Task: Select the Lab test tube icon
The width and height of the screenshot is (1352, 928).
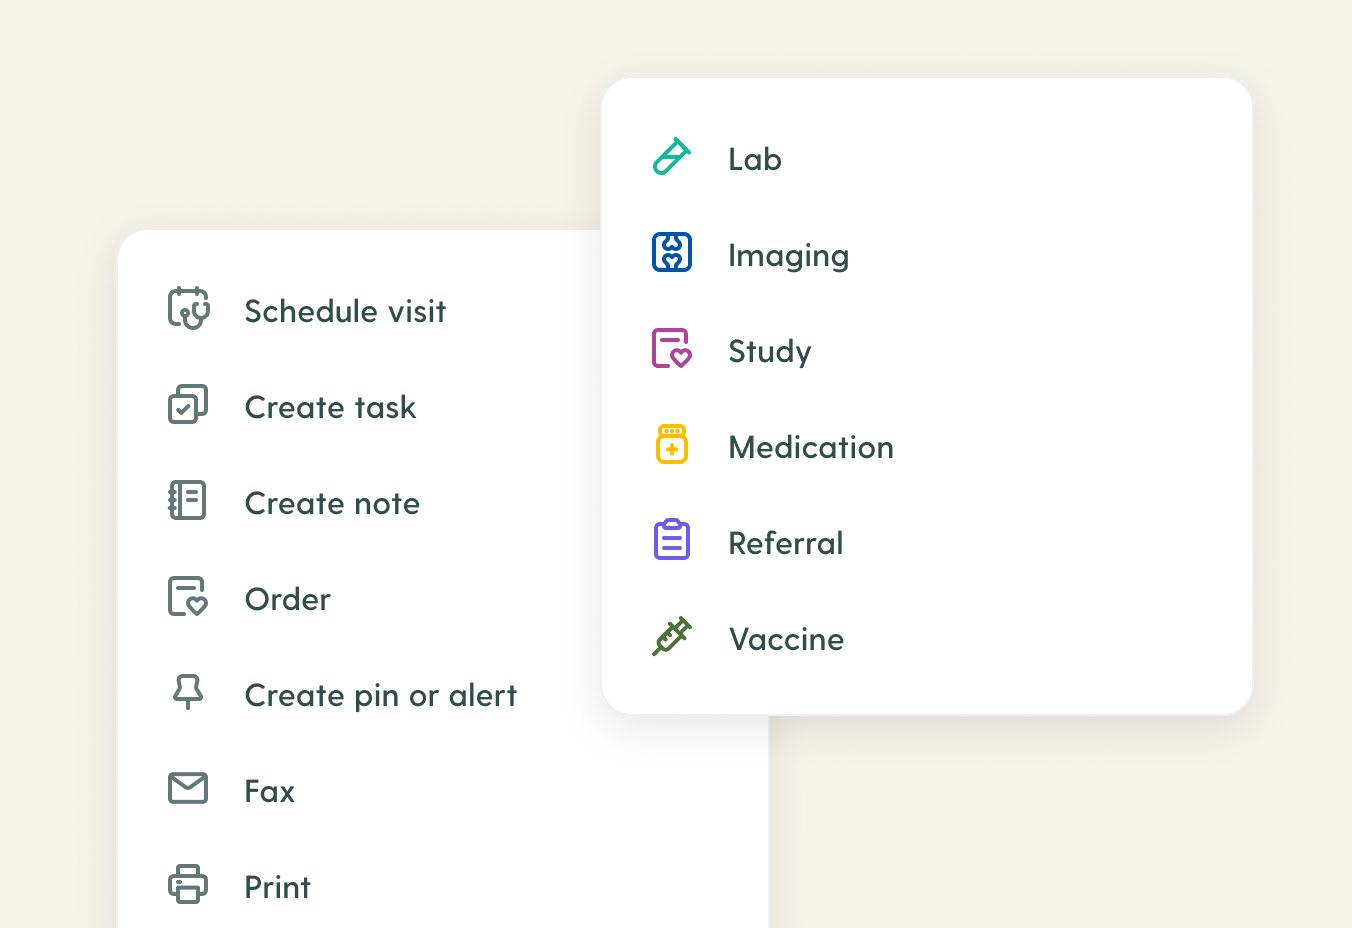Action: coord(671,155)
